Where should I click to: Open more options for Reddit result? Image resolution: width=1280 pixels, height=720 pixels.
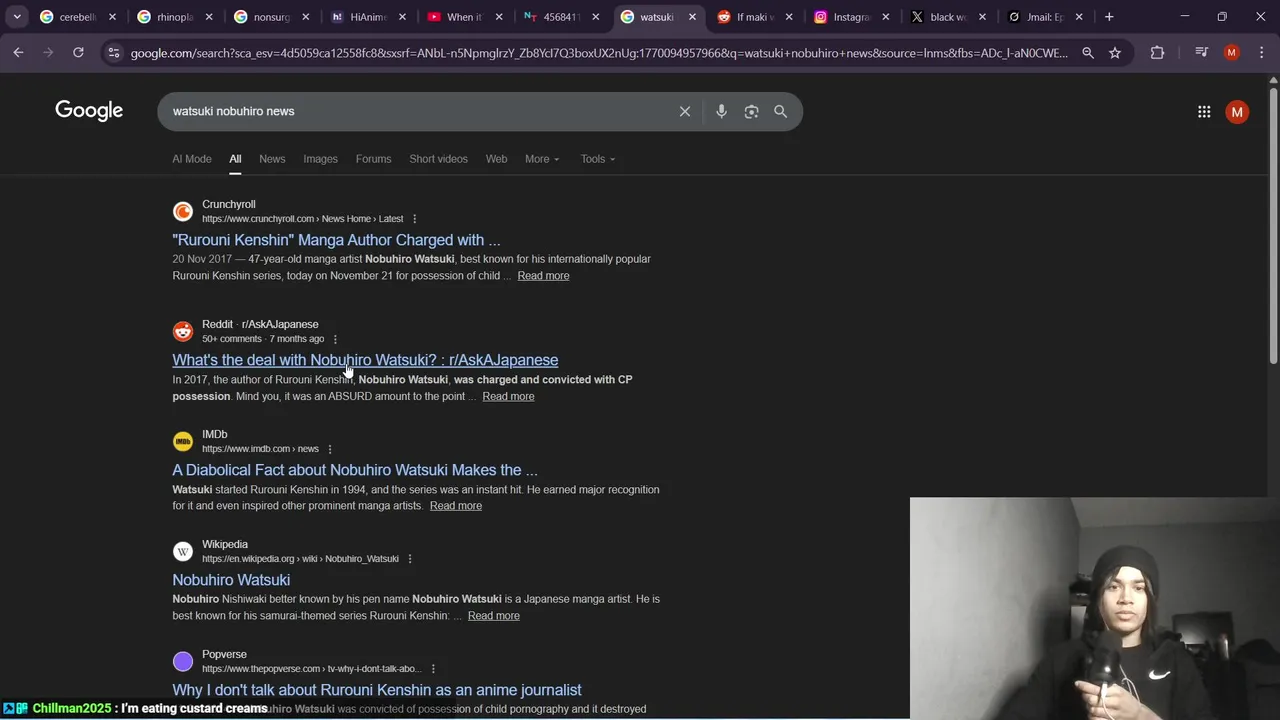[335, 339]
